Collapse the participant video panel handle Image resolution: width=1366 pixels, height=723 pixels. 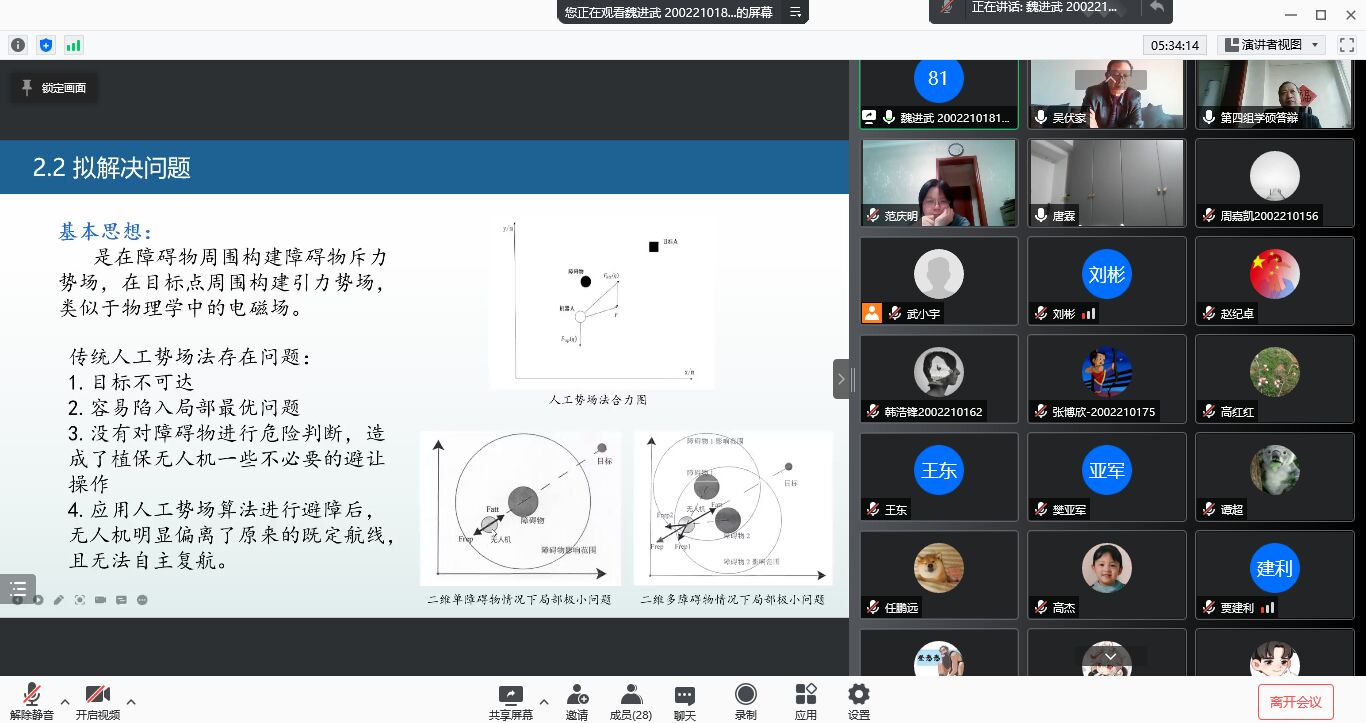pos(841,379)
